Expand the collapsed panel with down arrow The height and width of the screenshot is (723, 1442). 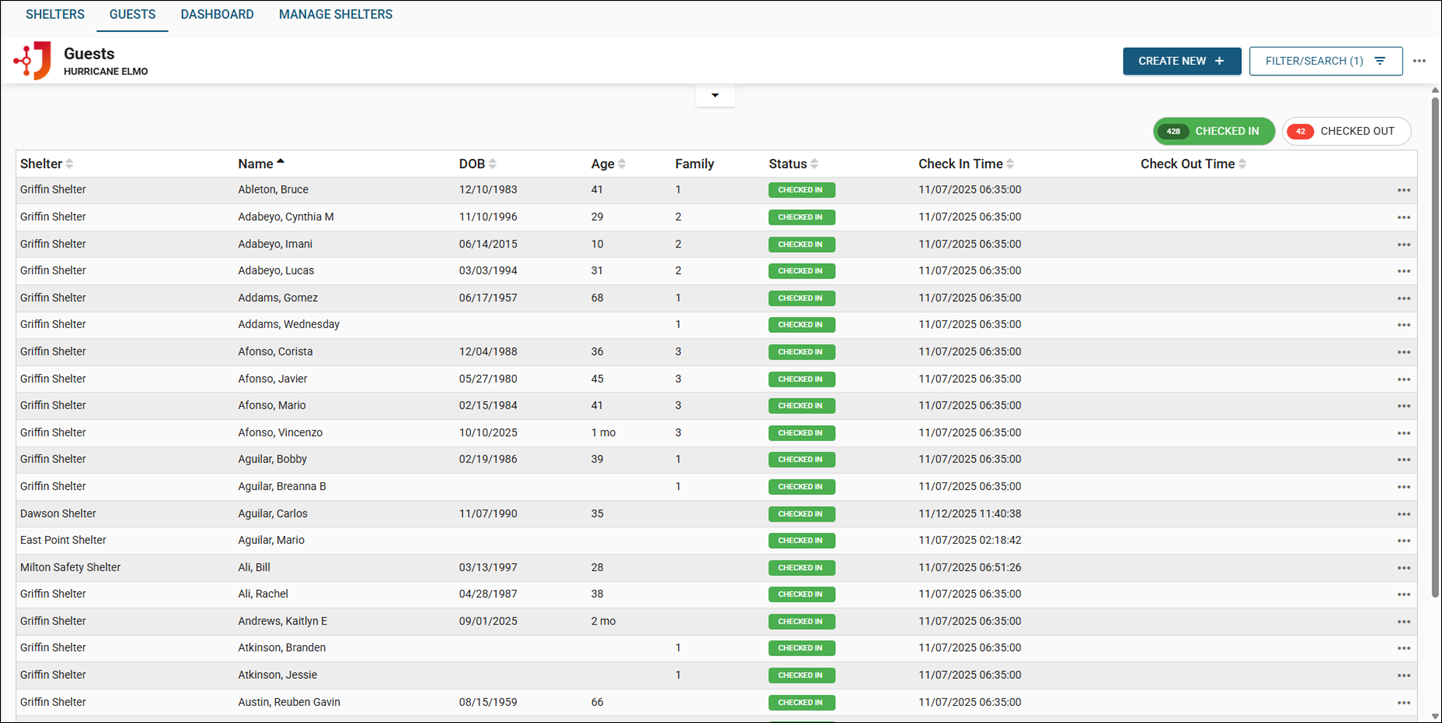coord(715,96)
